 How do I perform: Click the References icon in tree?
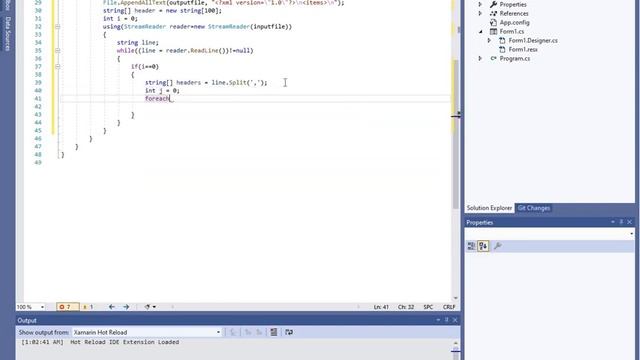point(493,13)
